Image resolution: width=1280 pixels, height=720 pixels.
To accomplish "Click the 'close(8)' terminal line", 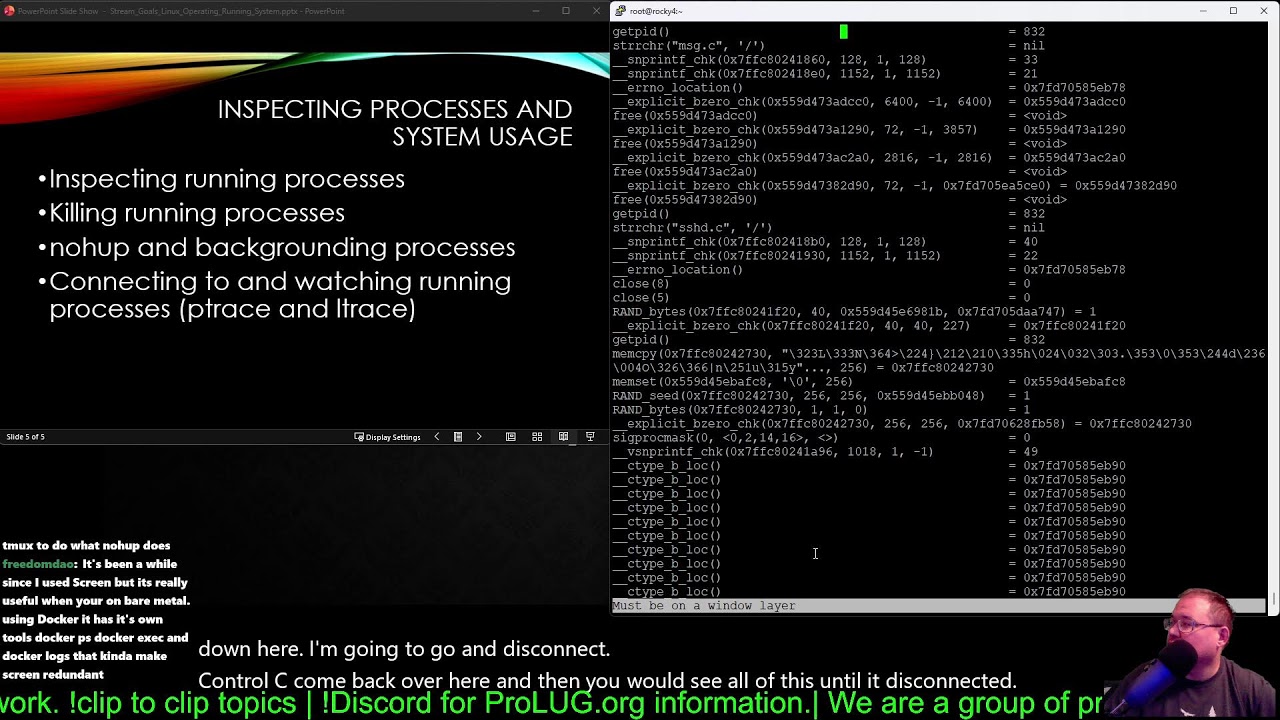I will pos(821,284).
